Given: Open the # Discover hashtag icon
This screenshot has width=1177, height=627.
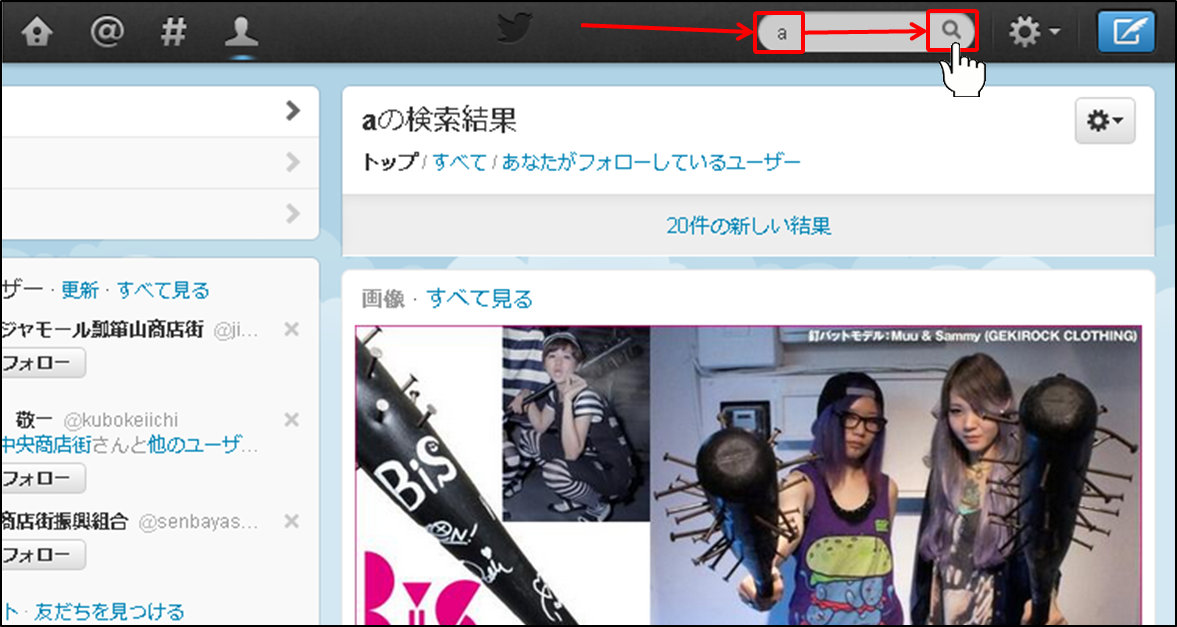Looking at the screenshot, I should pos(173,32).
